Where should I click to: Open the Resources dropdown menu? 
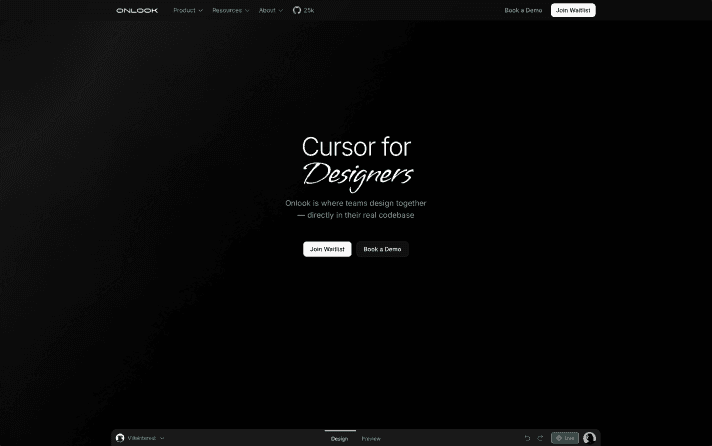[231, 10]
